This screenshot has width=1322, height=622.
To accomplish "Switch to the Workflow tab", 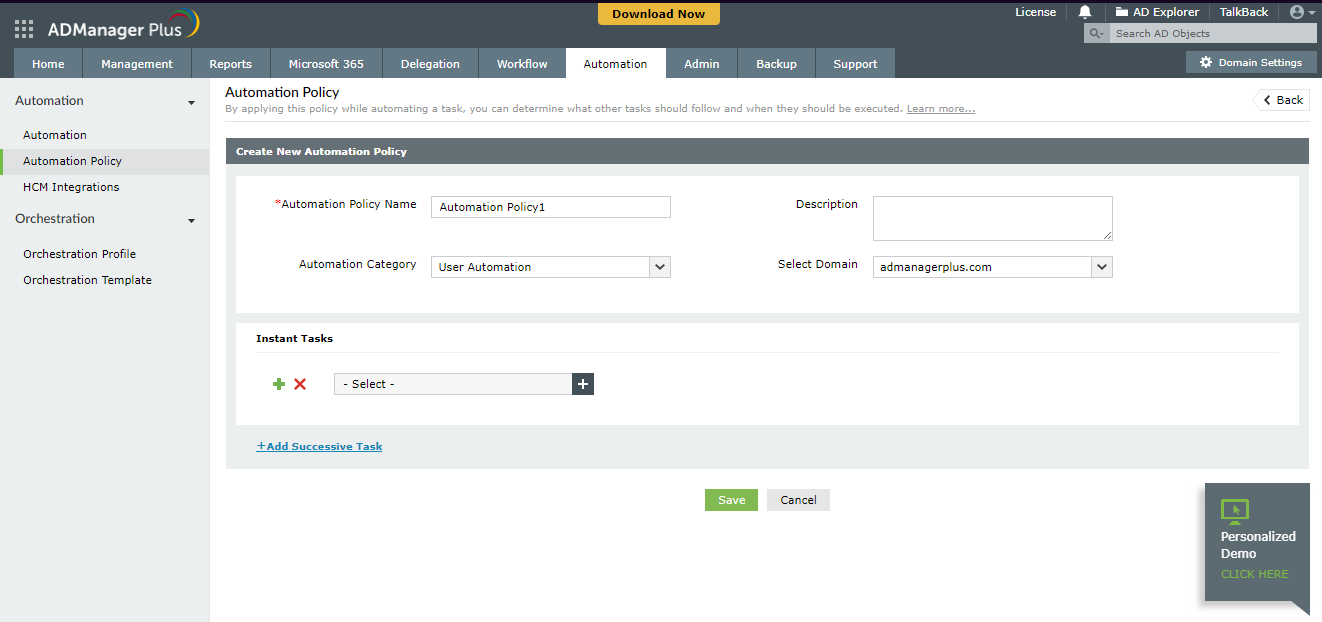I will [522, 64].
